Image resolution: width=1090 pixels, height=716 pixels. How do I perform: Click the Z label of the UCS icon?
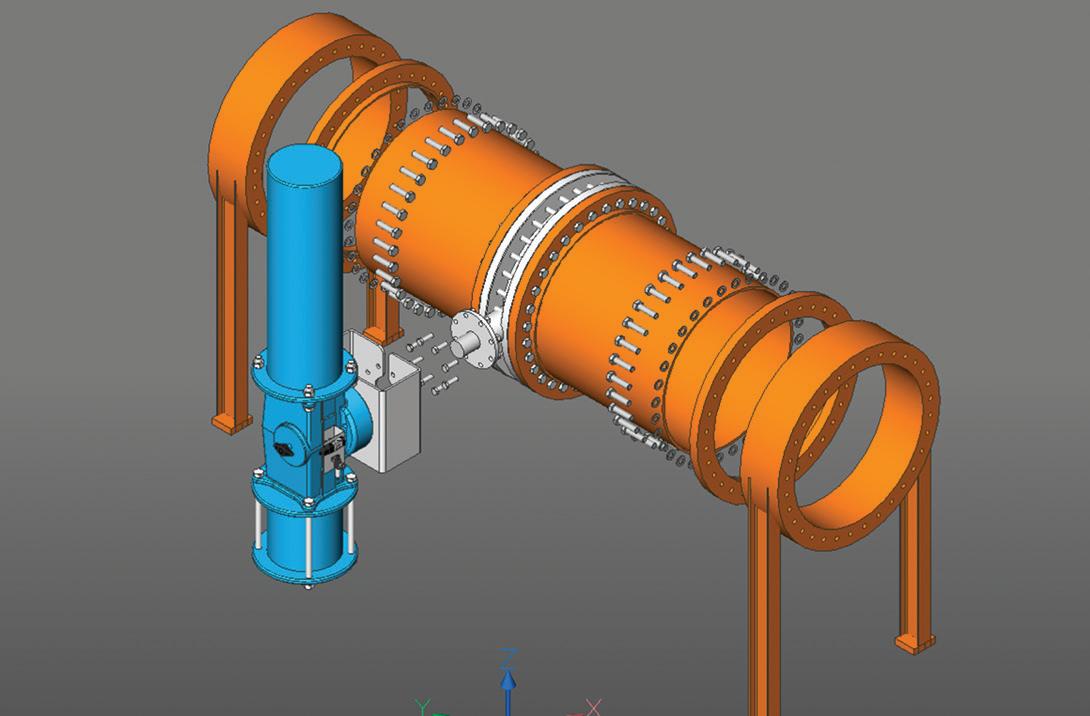[x=509, y=657]
